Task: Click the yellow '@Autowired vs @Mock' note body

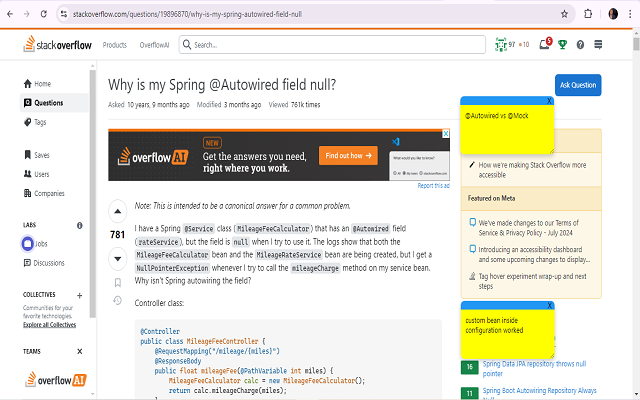Action: tap(507, 129)
